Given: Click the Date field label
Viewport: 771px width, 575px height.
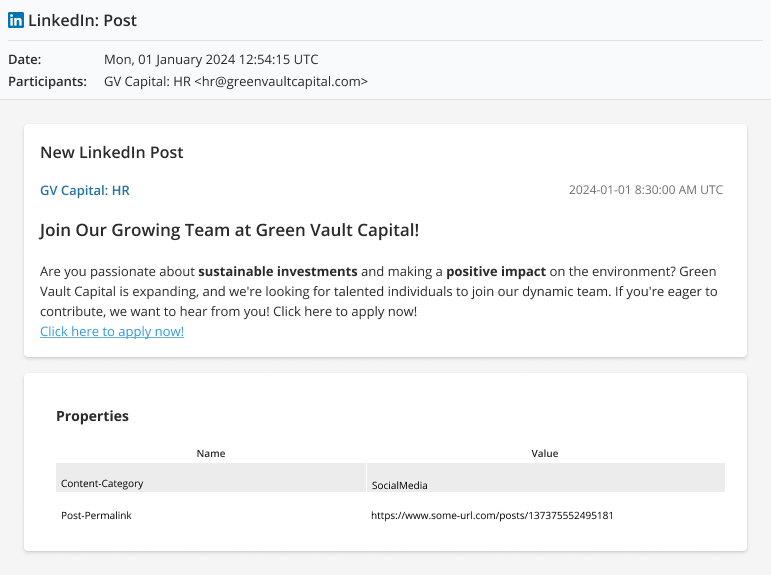Looking at the screenshot, I should [25, 59].
